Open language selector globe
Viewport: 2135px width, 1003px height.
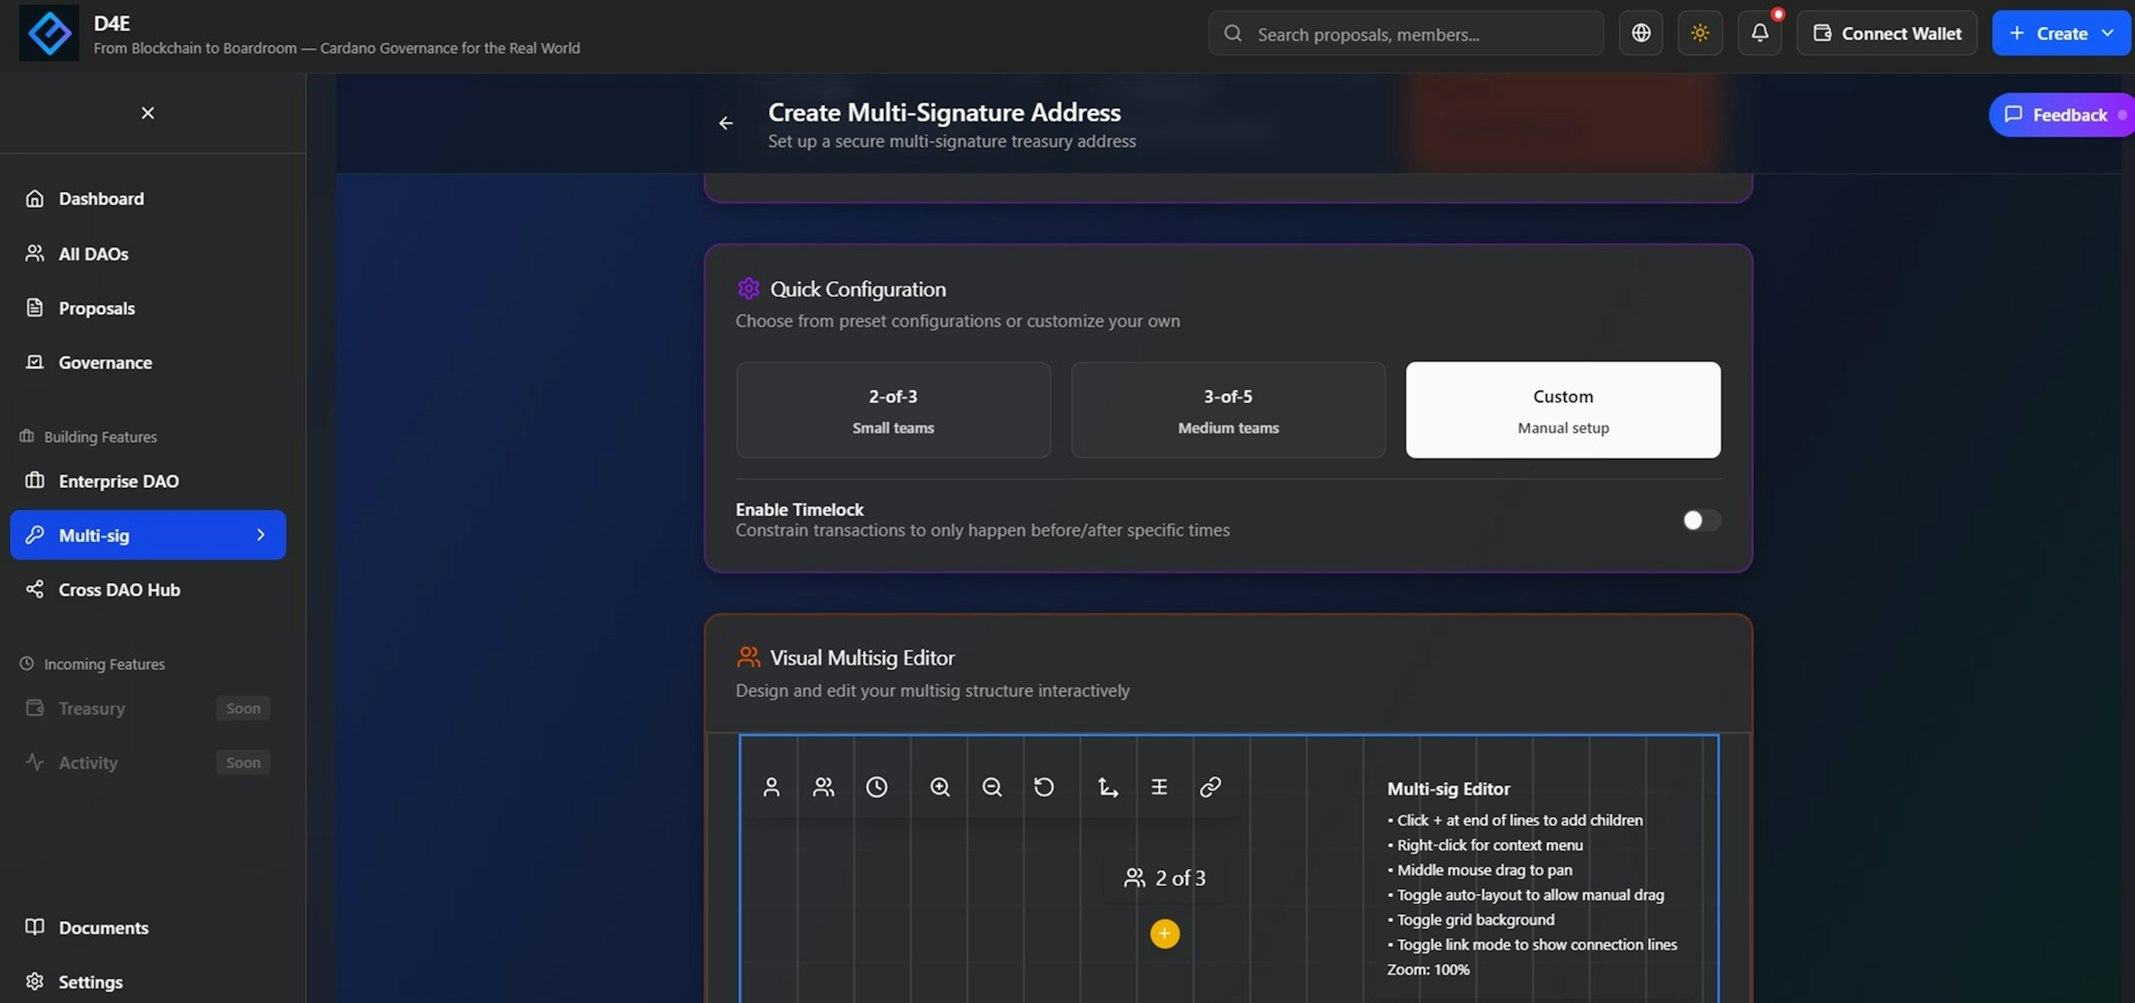click(1640, 33)
